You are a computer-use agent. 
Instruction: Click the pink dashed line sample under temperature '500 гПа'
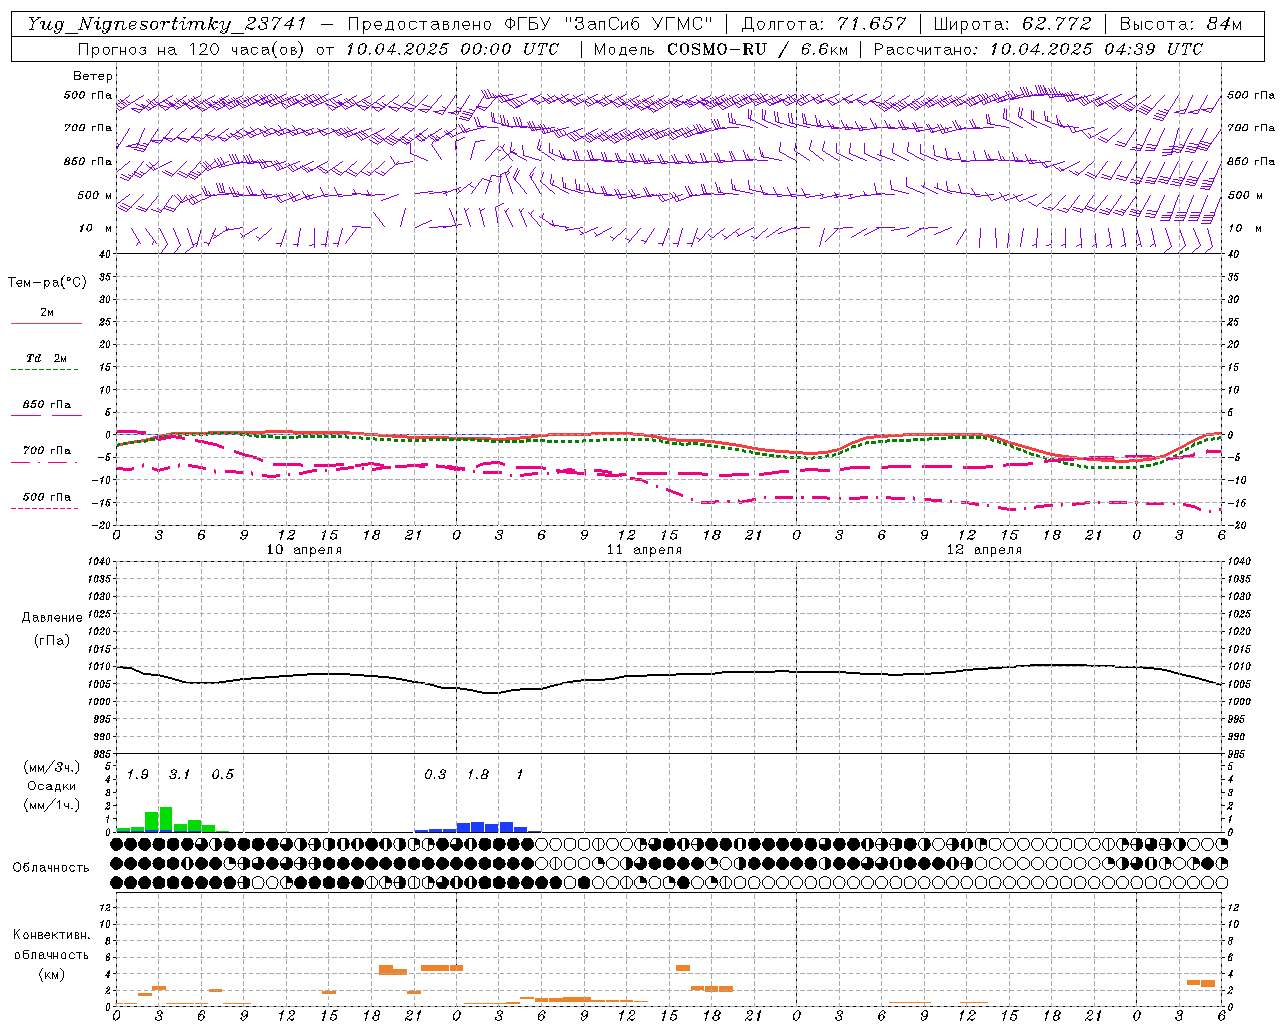tap(44, 509)
